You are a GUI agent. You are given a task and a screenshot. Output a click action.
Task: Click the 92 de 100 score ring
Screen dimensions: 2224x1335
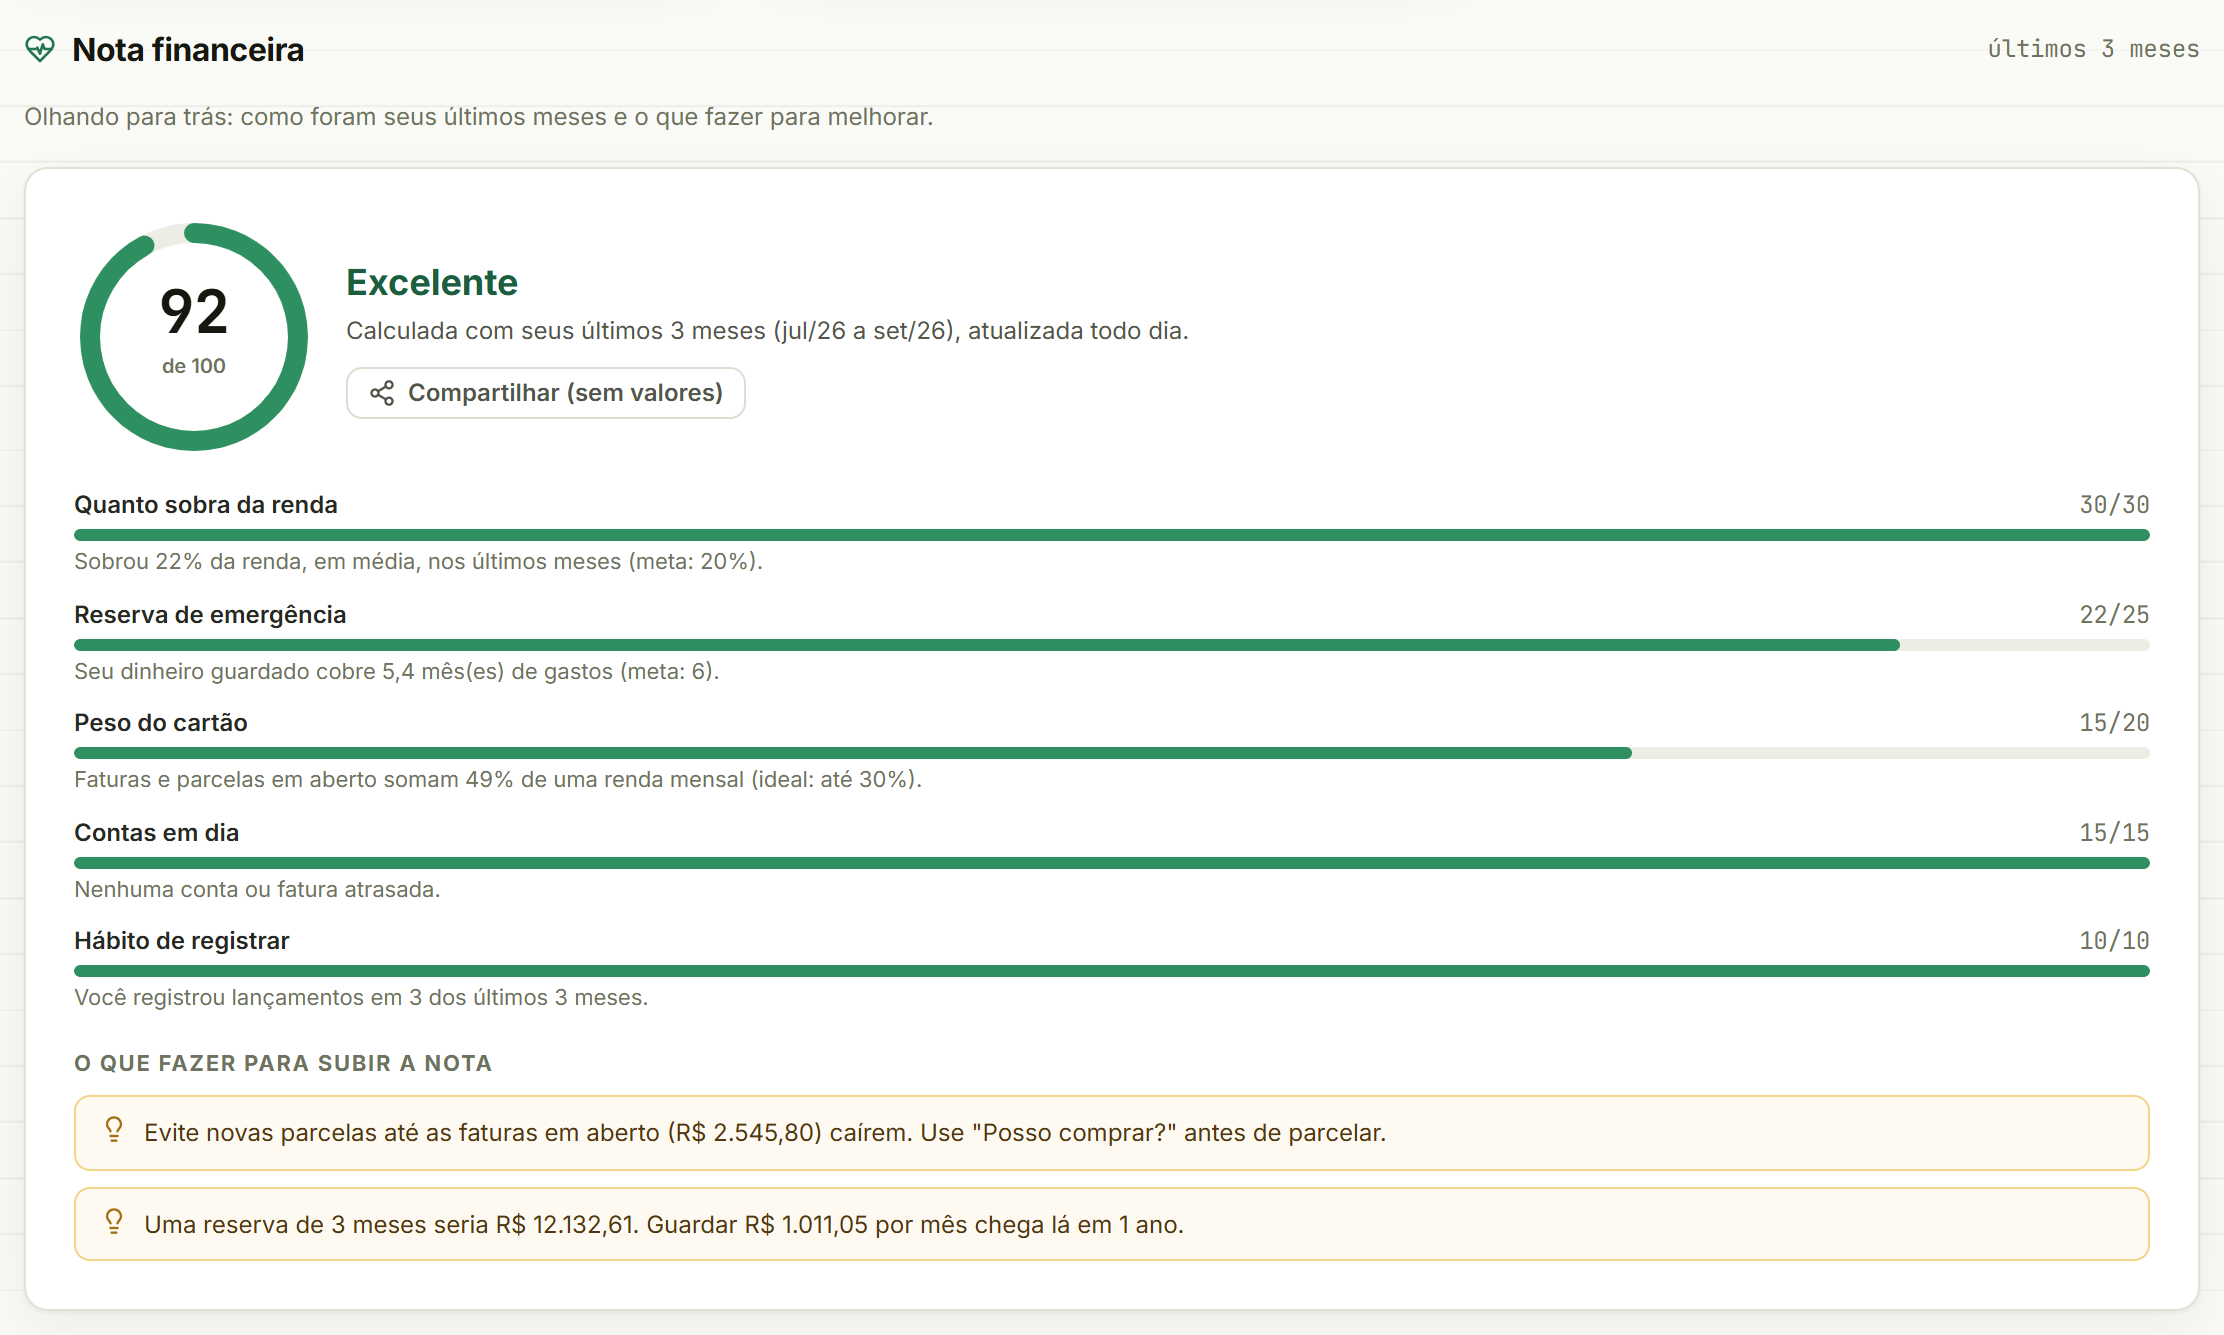coord(194,337)
